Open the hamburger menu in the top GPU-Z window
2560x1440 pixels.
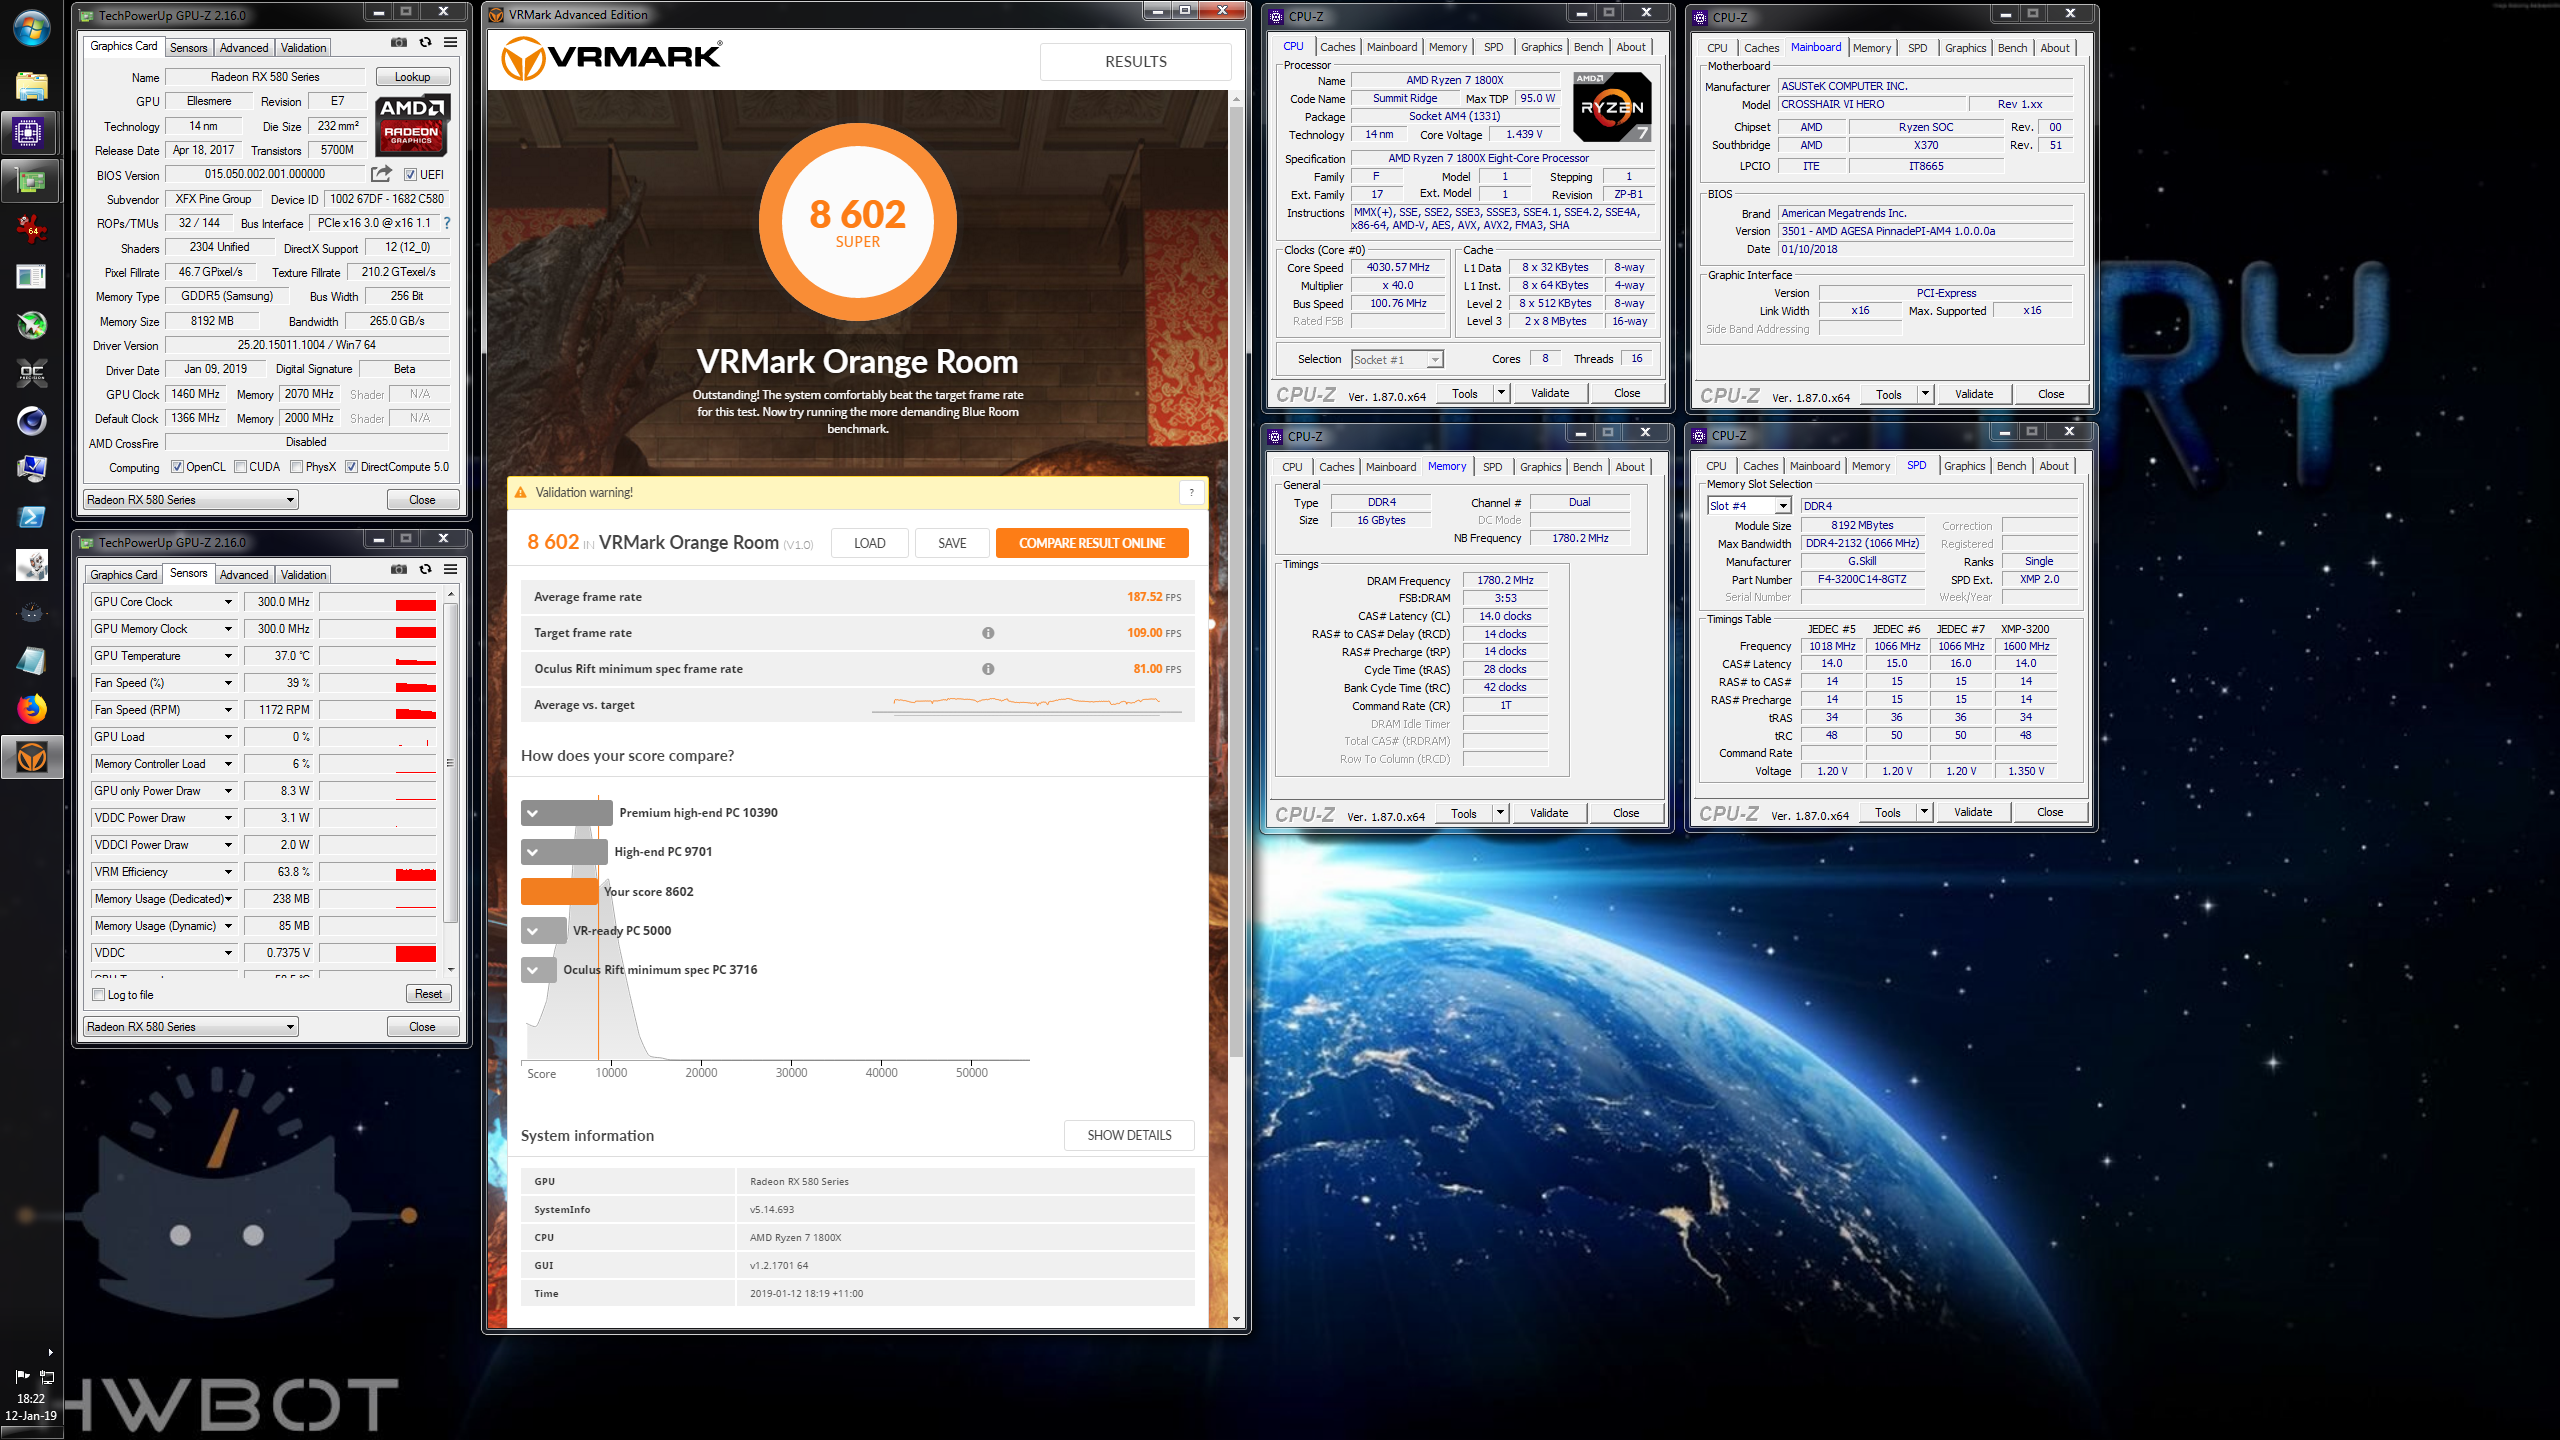pyautogui.click(x=451, y=43)
